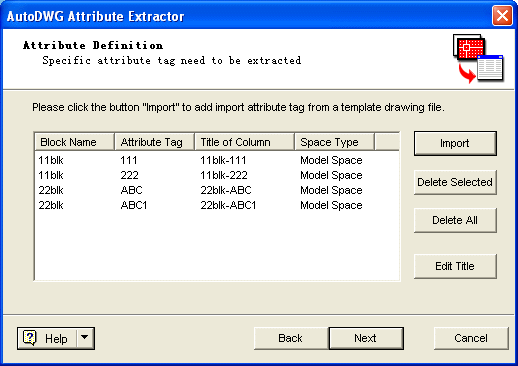The image size is (518, 366).
Task: Click title cell 22blk-ABC
Action: click(226, 190)
